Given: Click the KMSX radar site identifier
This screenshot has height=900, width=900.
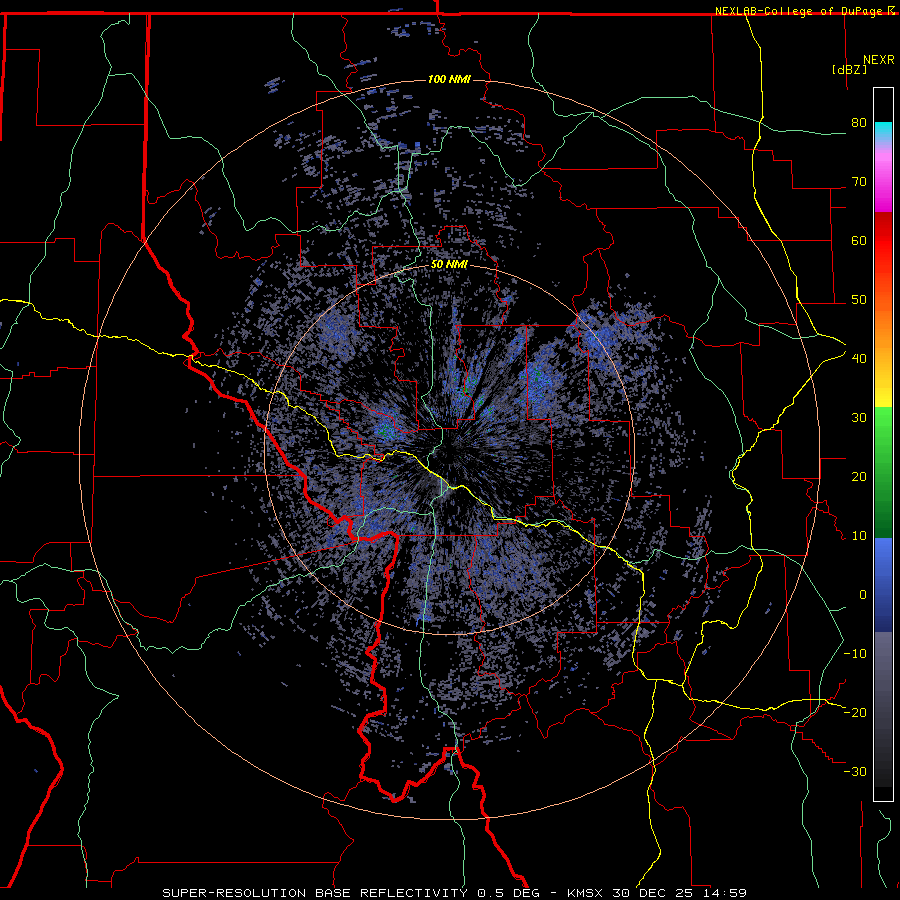Looking at the screenshot, I should (x=586, y=893).
